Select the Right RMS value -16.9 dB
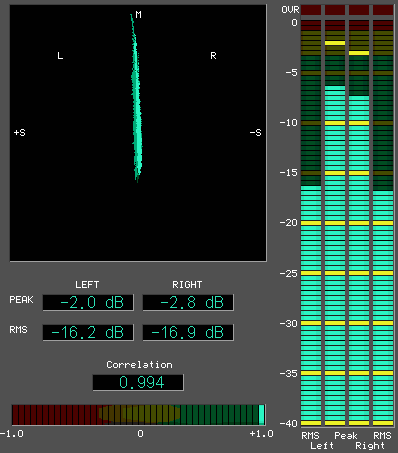Image resolution: width=398 pixels, height=453 pixels. (x=188, y=332)
